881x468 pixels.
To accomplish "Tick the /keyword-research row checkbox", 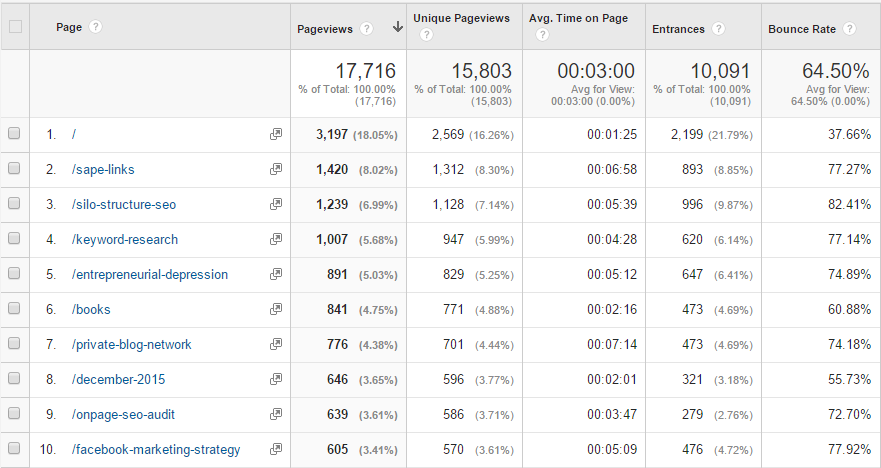I will [14, 238].
